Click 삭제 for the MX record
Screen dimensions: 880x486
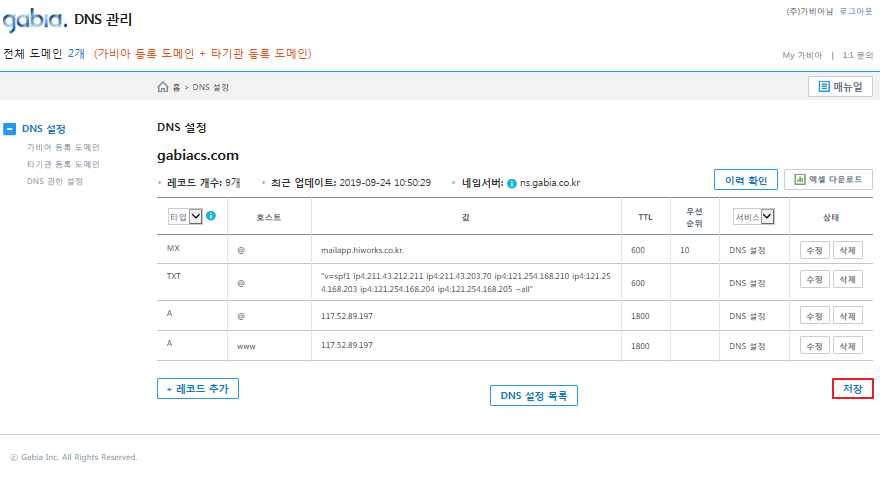pyautogui.click(x=847, y=250)
